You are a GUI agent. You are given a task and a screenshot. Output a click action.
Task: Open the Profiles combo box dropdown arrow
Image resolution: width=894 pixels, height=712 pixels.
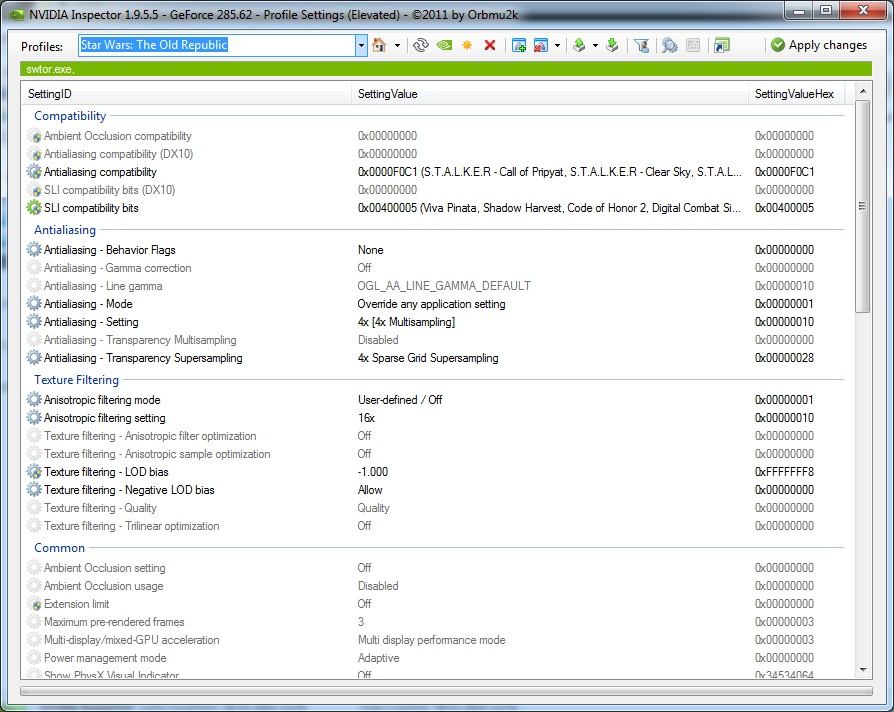[361, 46]
